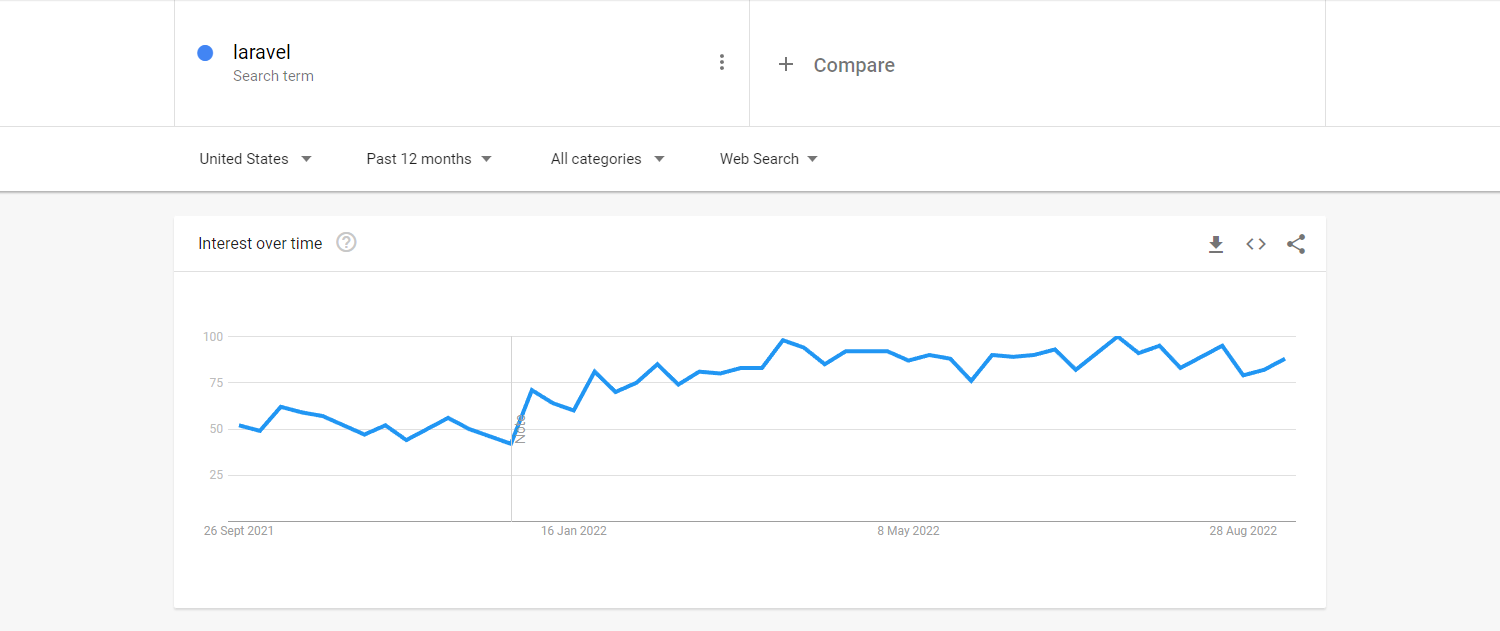Click the plus icon beside Compare
1500x631 pixels.
pyautogui.click(x=786, y=65)
